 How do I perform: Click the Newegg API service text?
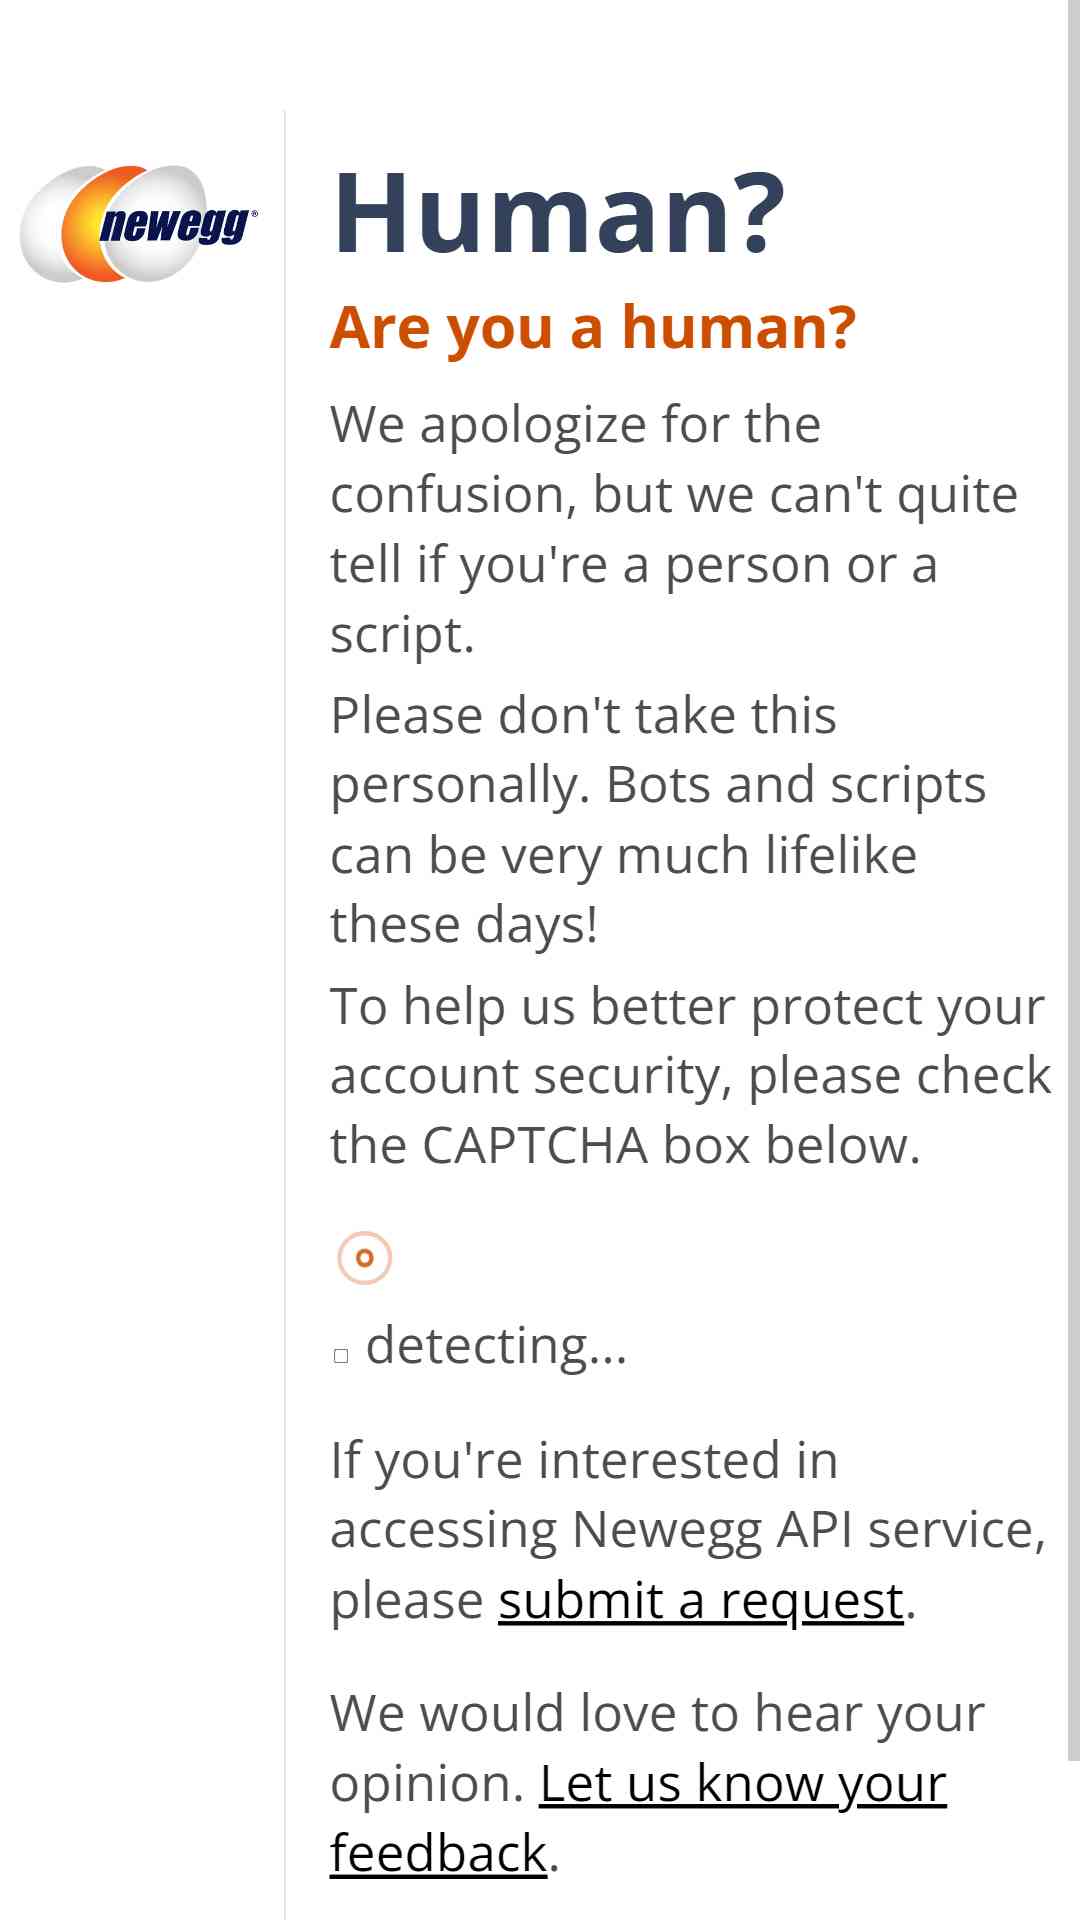point(808,1530)
